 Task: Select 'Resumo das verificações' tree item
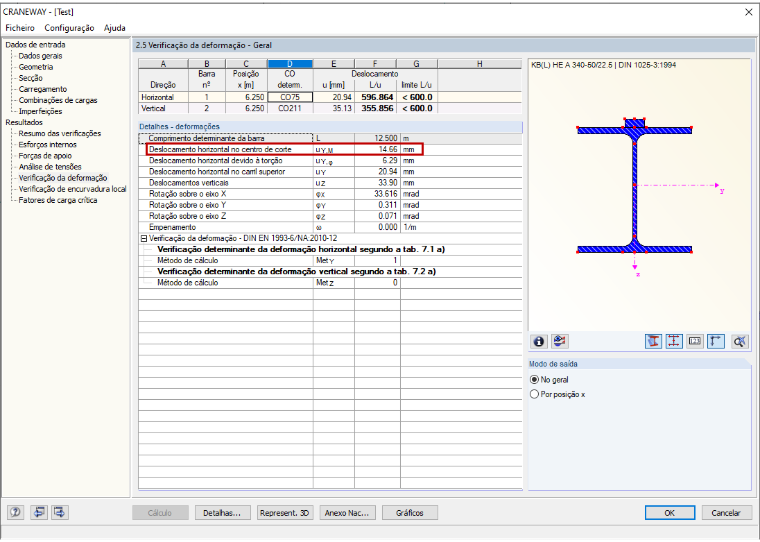[60, 133]
